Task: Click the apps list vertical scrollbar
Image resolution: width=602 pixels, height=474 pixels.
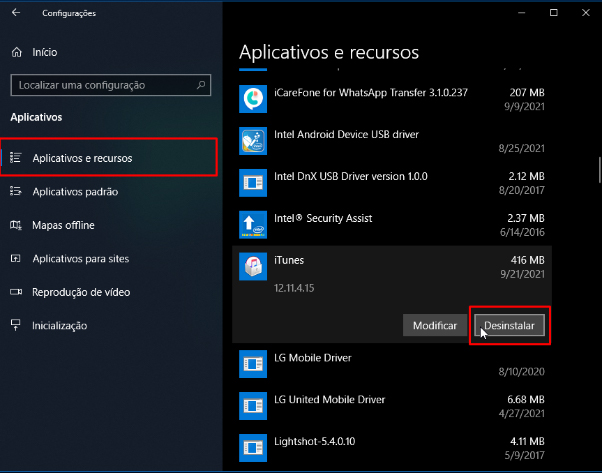Action: 599,170
